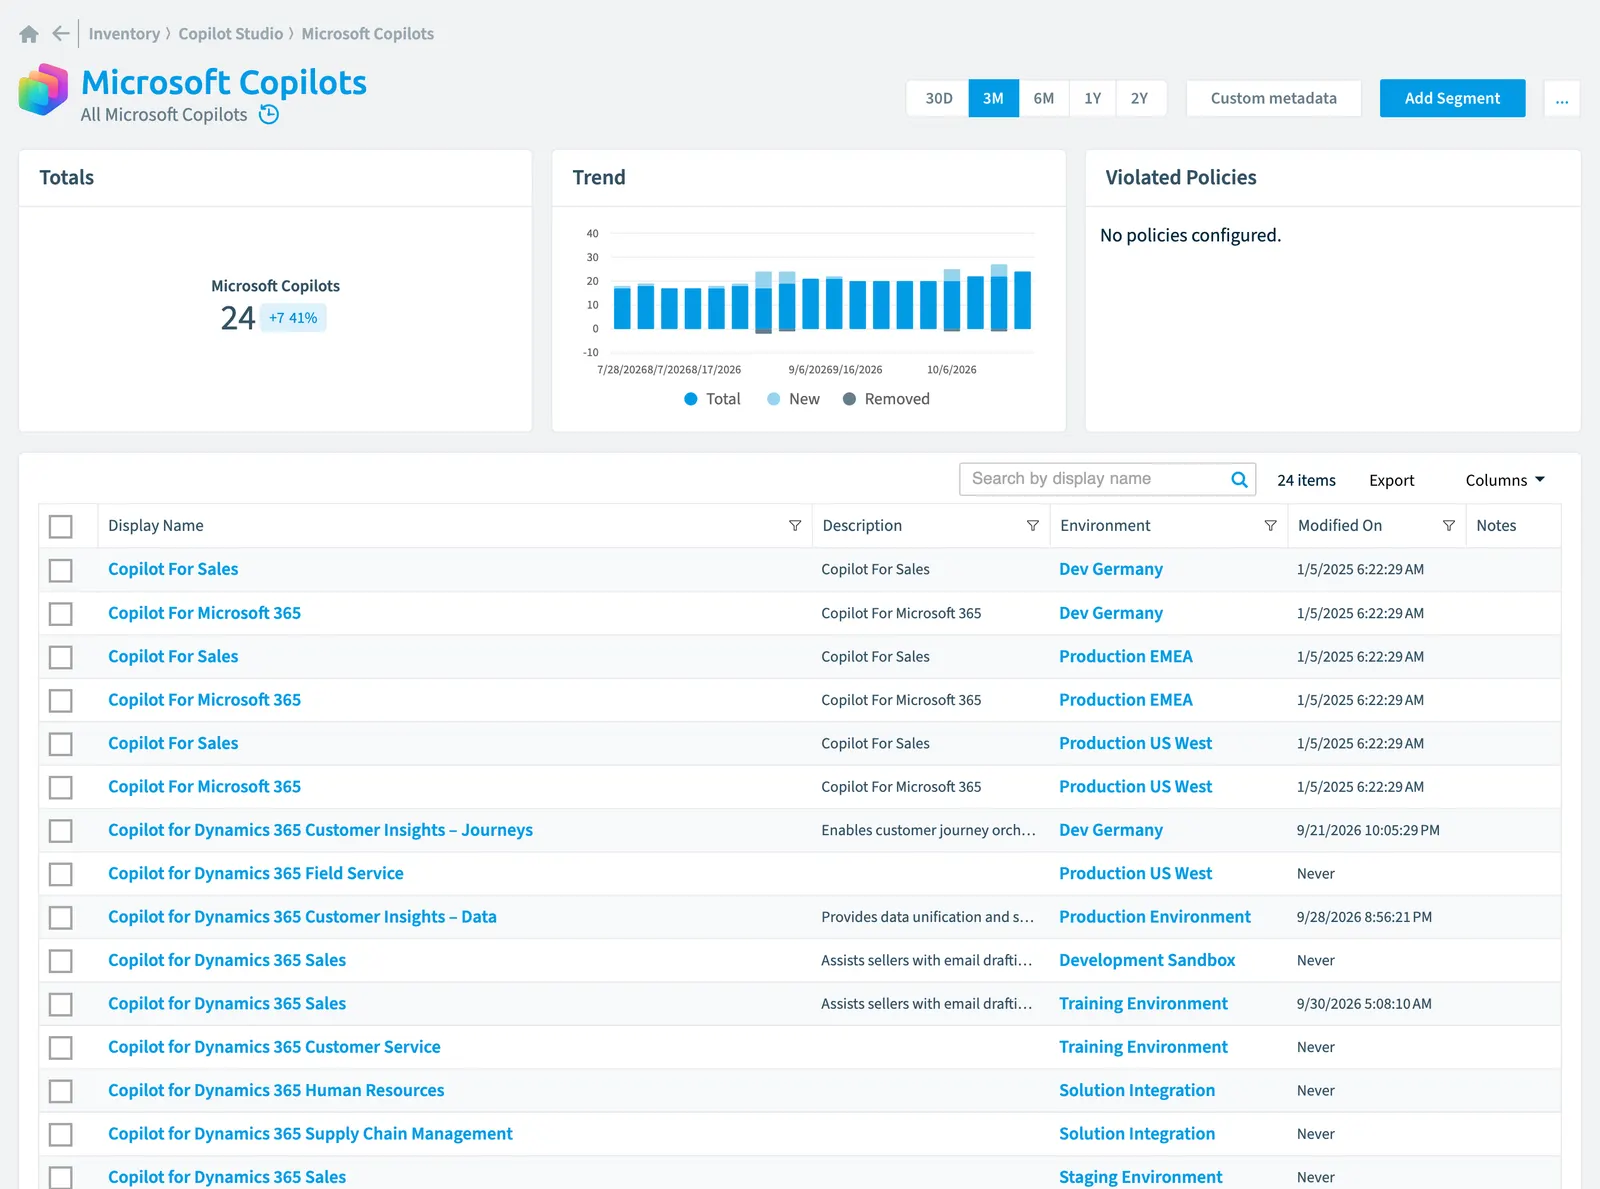Open the Development Sandbox environment link
Screen dimensions: 1600x1189
(1147, 960)
